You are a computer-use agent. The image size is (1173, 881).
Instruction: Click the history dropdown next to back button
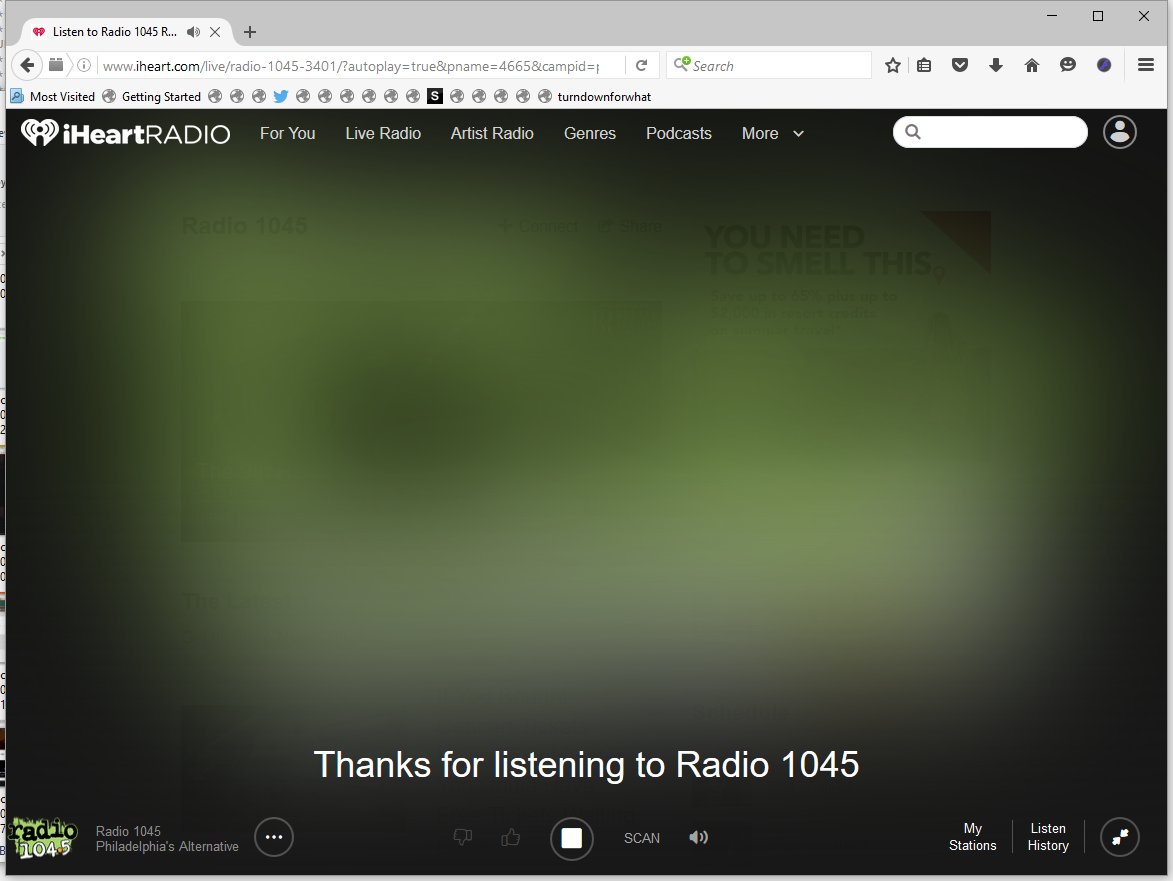pyautogui.click(x=56, y=65)
